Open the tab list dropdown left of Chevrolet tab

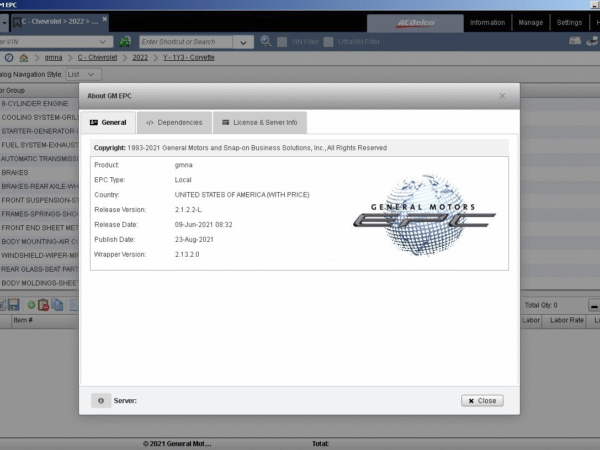(4, 23)
